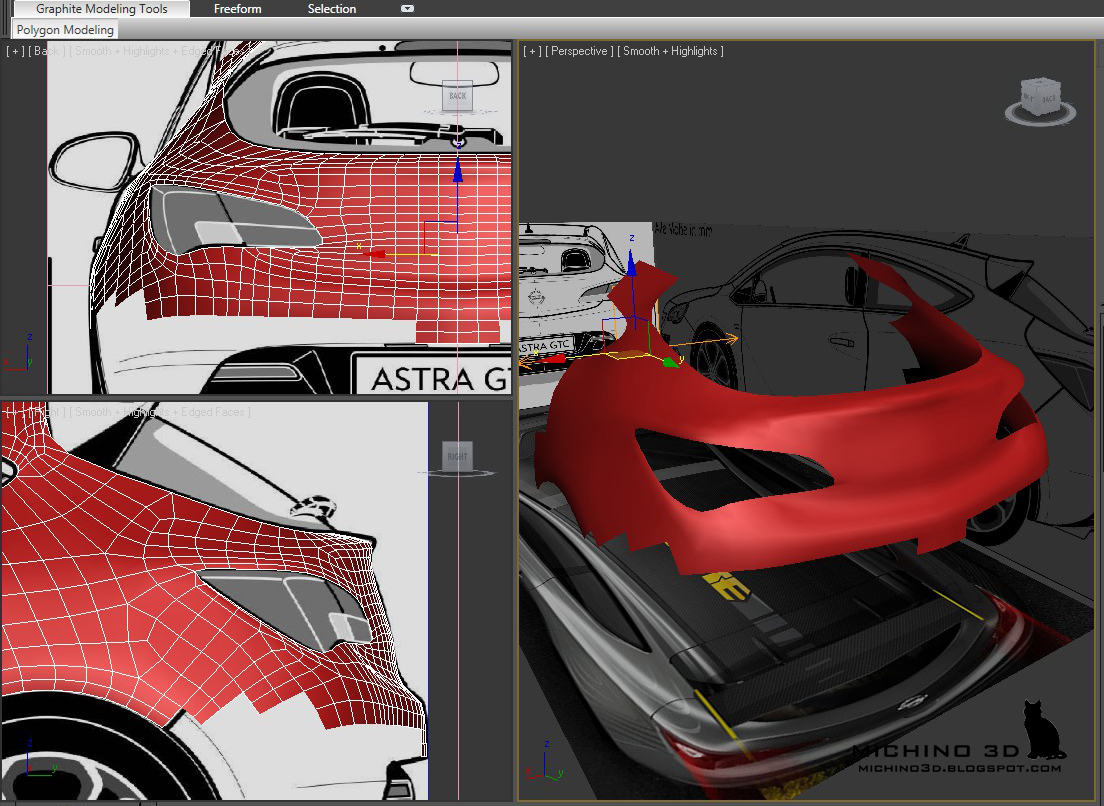Click the BACK ViewCube face
Viewport: 1104px width, 806px height.
tap(457, 96)
